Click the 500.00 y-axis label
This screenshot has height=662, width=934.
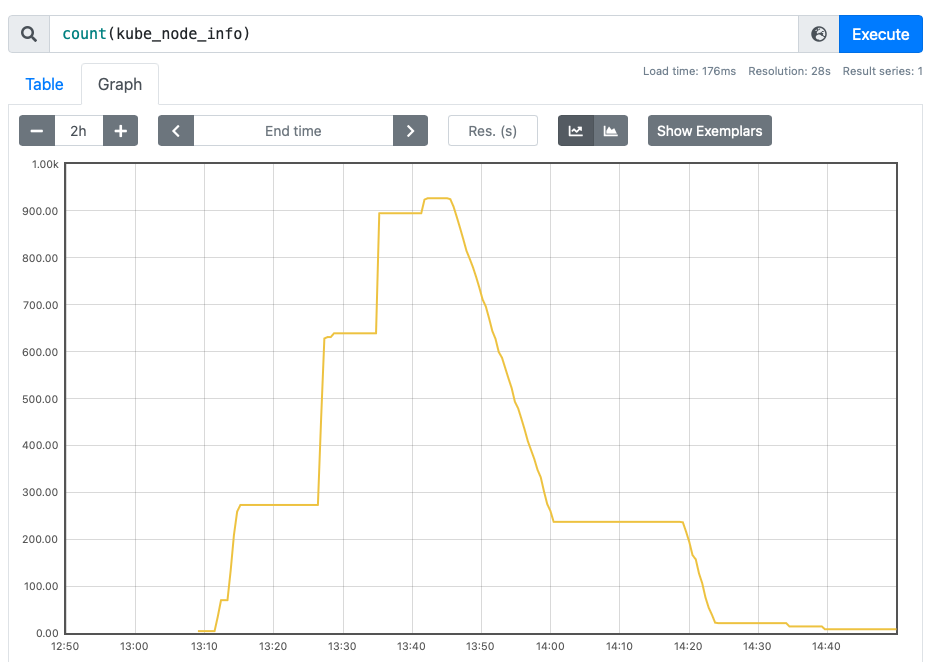pyautogui.click(x=40, y=399)
